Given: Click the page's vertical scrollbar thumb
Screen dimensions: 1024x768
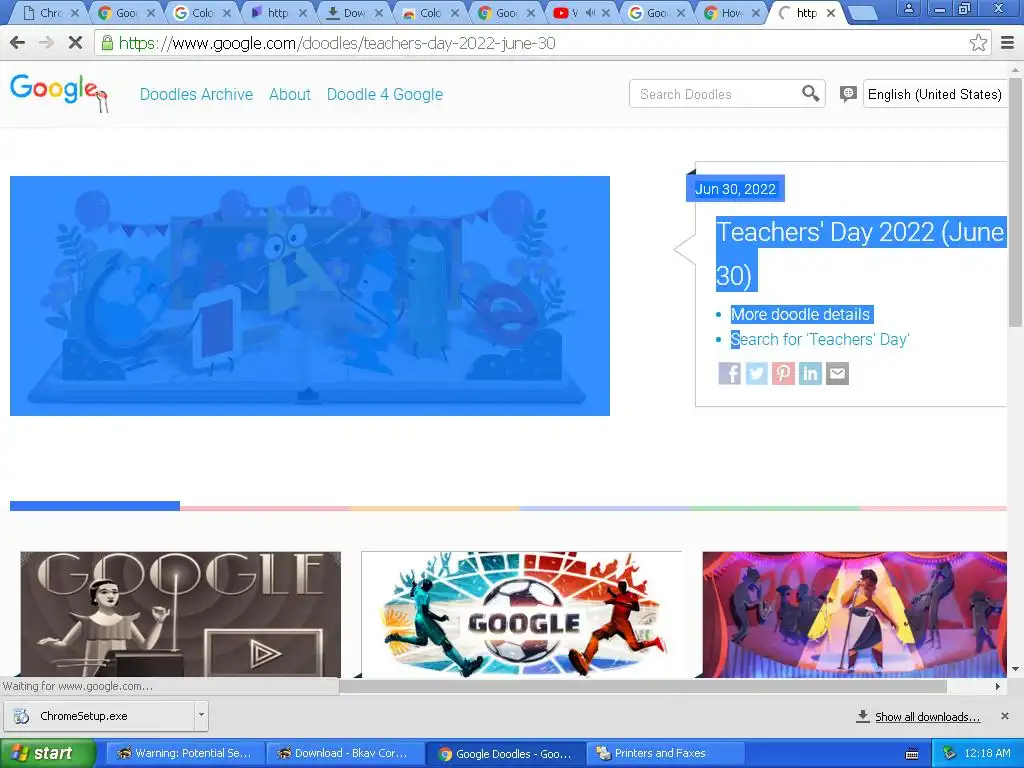Looking at the screenshot, I should click(1016, 201).
